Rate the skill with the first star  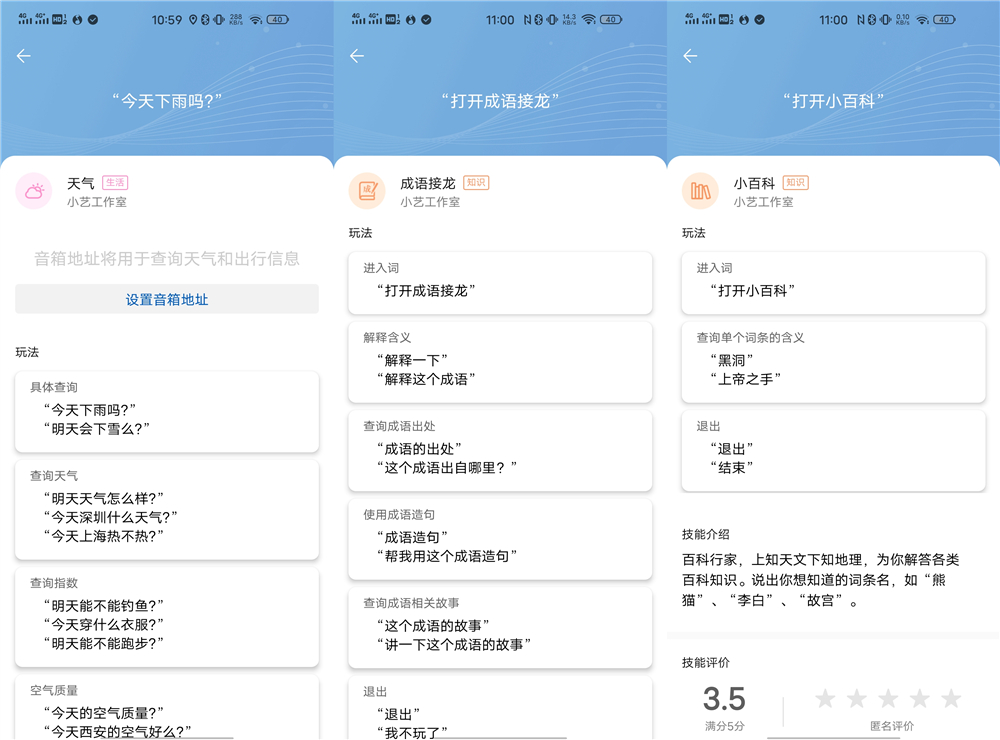pos(825,699)
